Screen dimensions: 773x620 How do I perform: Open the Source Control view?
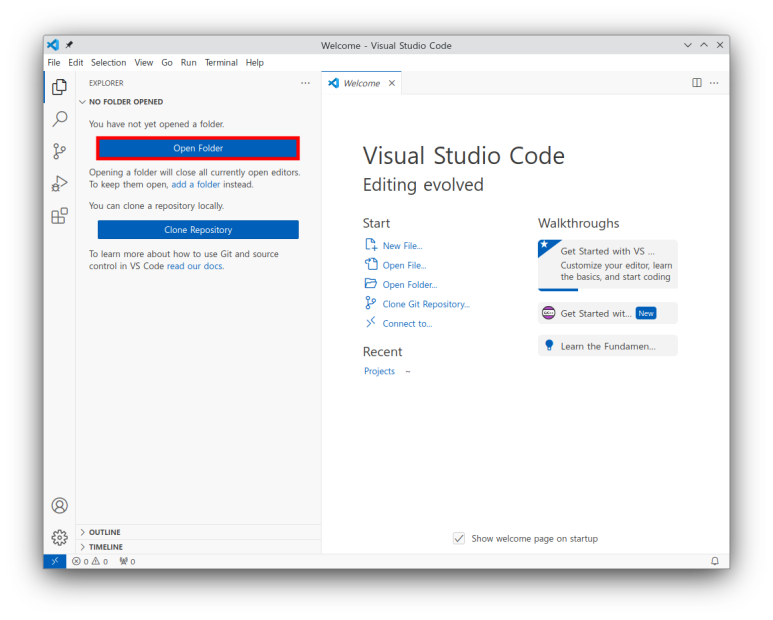[60, 151]
